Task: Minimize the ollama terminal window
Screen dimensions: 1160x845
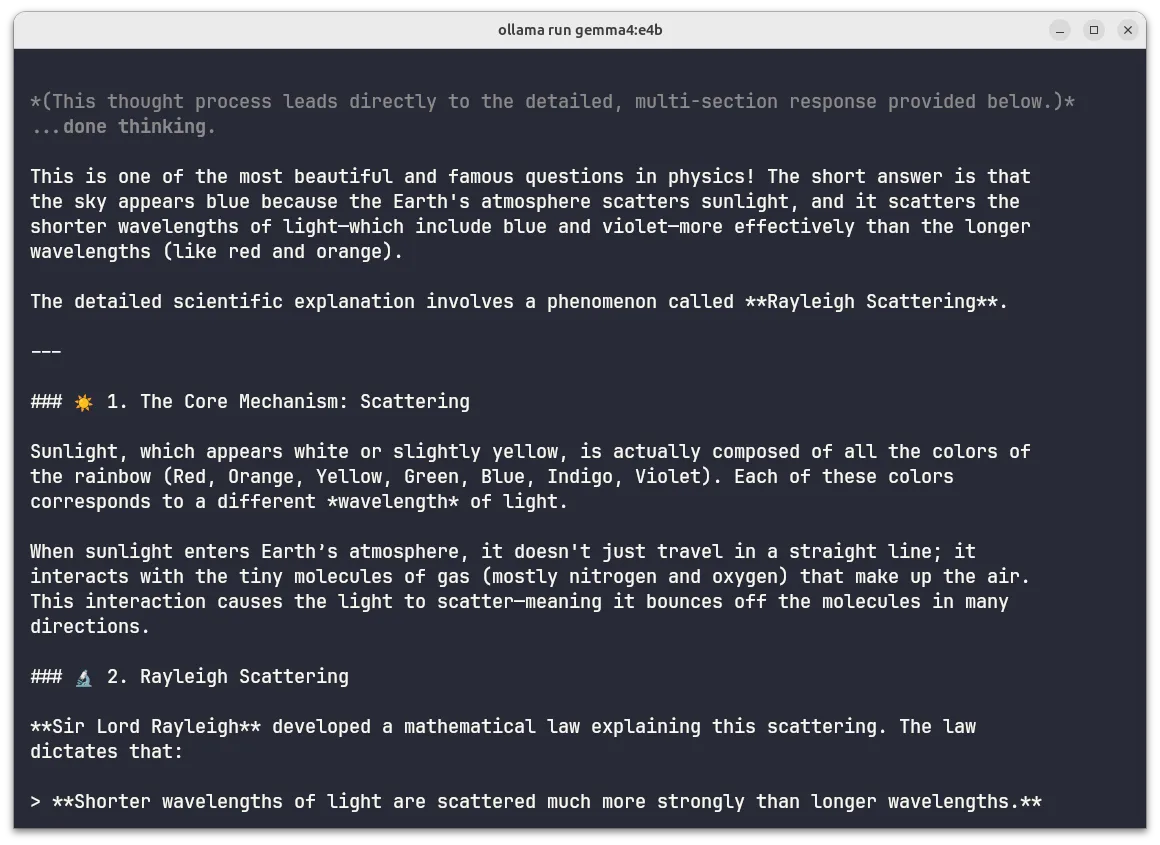Action: [1060, 30]
